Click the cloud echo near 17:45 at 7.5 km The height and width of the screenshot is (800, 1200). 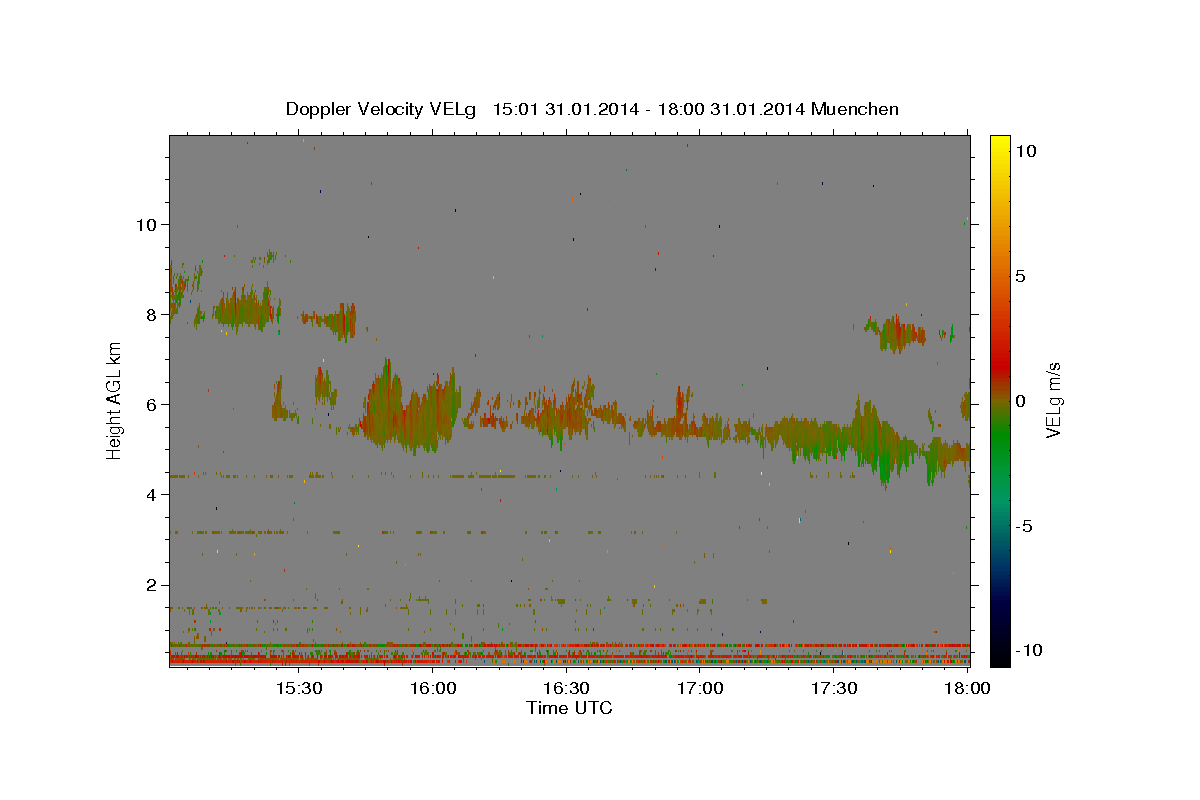tap(897, 332)
